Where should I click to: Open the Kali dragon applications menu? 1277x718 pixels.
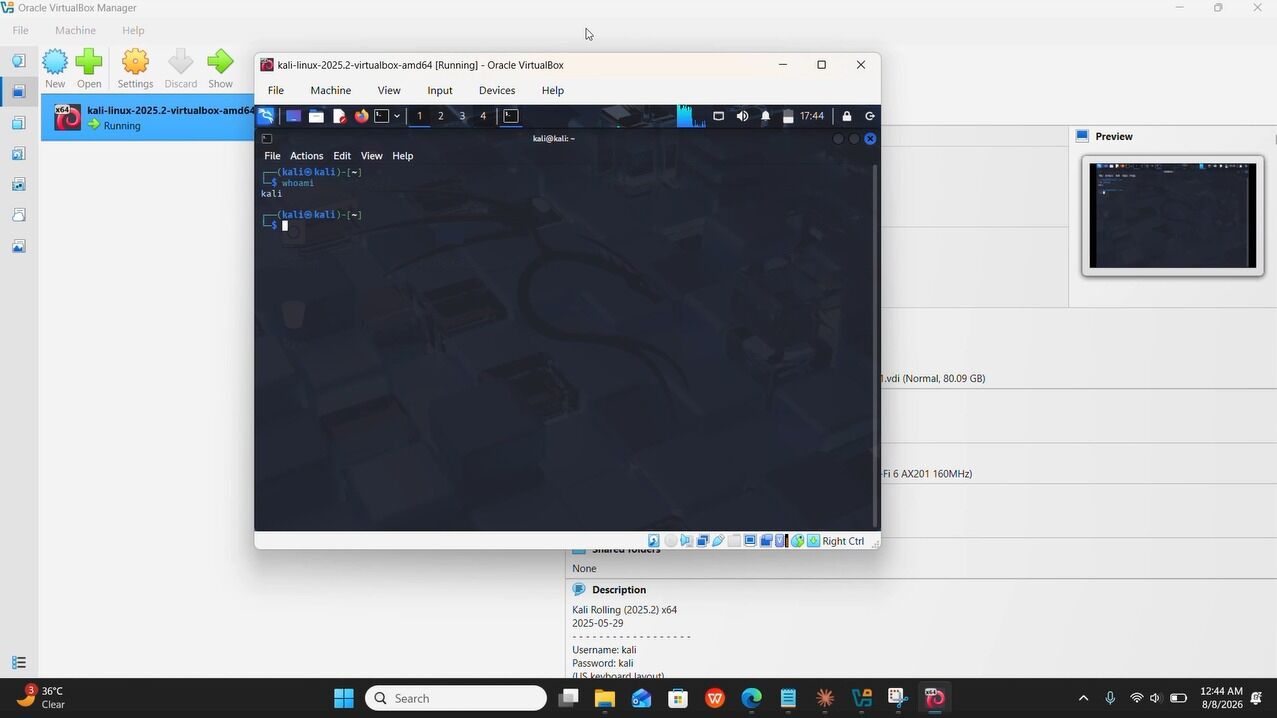pyautogui.click(x=266, y=116)
